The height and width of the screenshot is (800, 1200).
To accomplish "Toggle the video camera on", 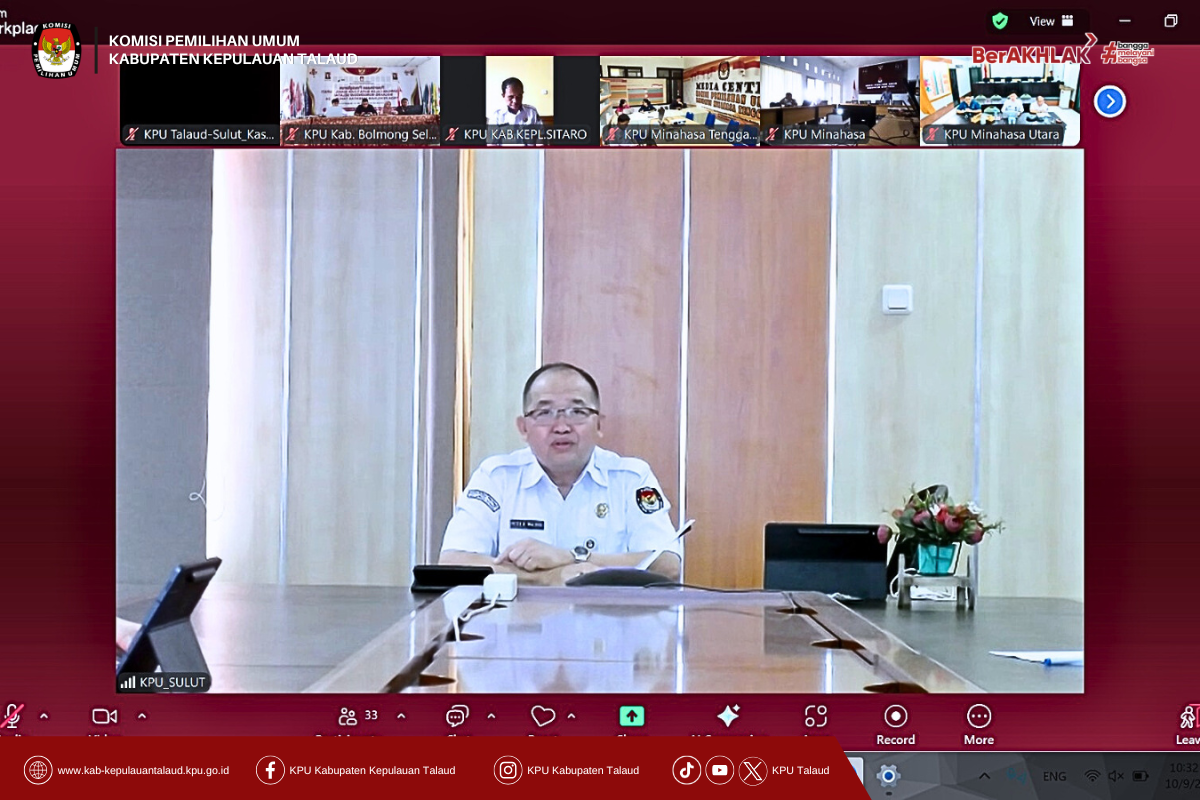I will pos(104,717).
